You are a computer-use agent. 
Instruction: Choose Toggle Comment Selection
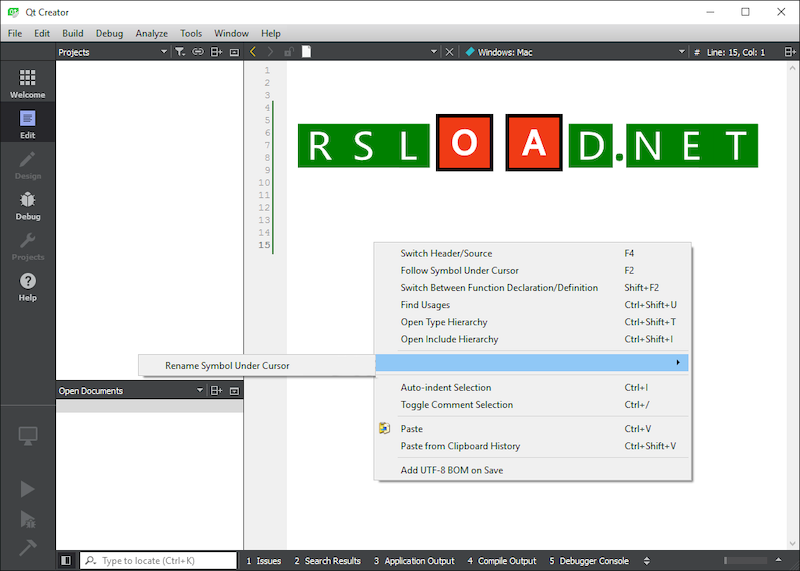[532, 405]
